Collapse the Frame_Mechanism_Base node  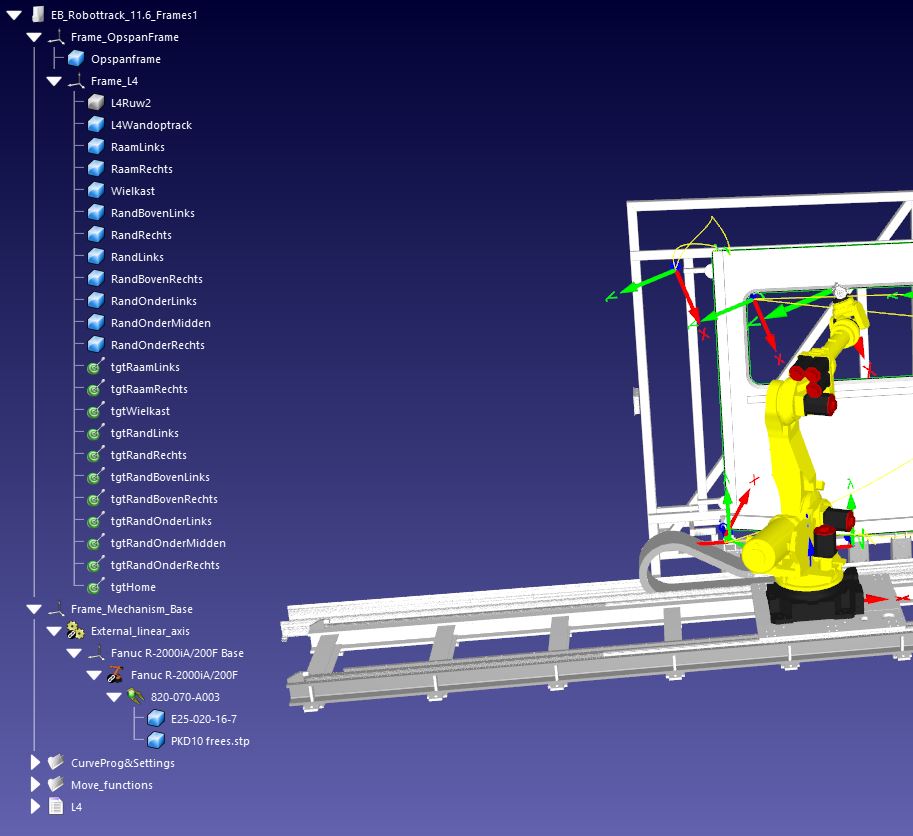(34, 609)
